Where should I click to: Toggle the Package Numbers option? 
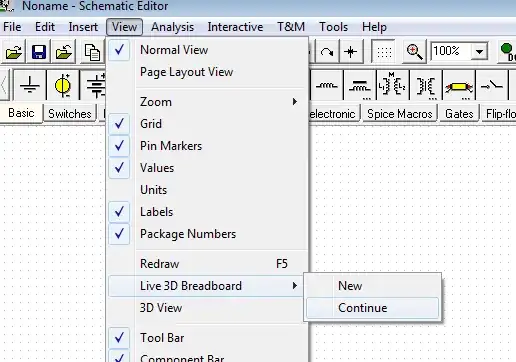click(x=207, y=234)
